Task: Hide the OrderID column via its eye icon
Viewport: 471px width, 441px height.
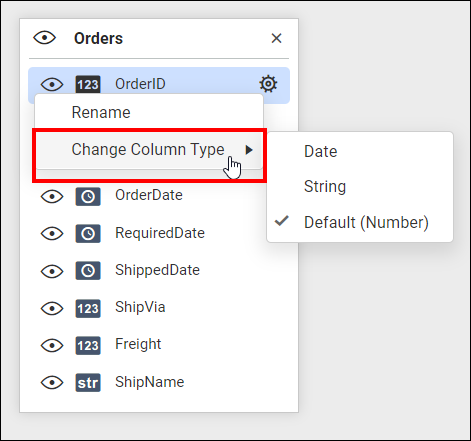Action: click(x=52, y=84)
